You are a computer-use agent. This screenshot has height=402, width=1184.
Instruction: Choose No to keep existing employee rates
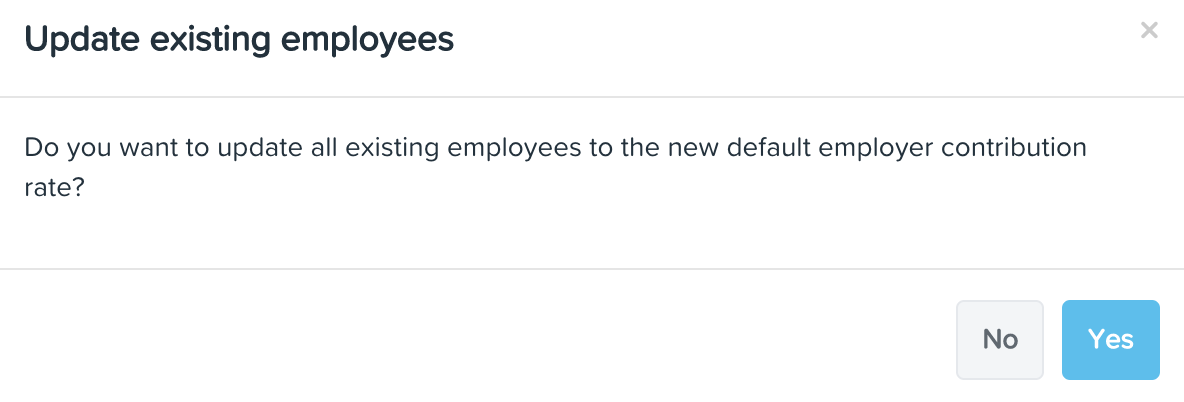click(1000, 339)
